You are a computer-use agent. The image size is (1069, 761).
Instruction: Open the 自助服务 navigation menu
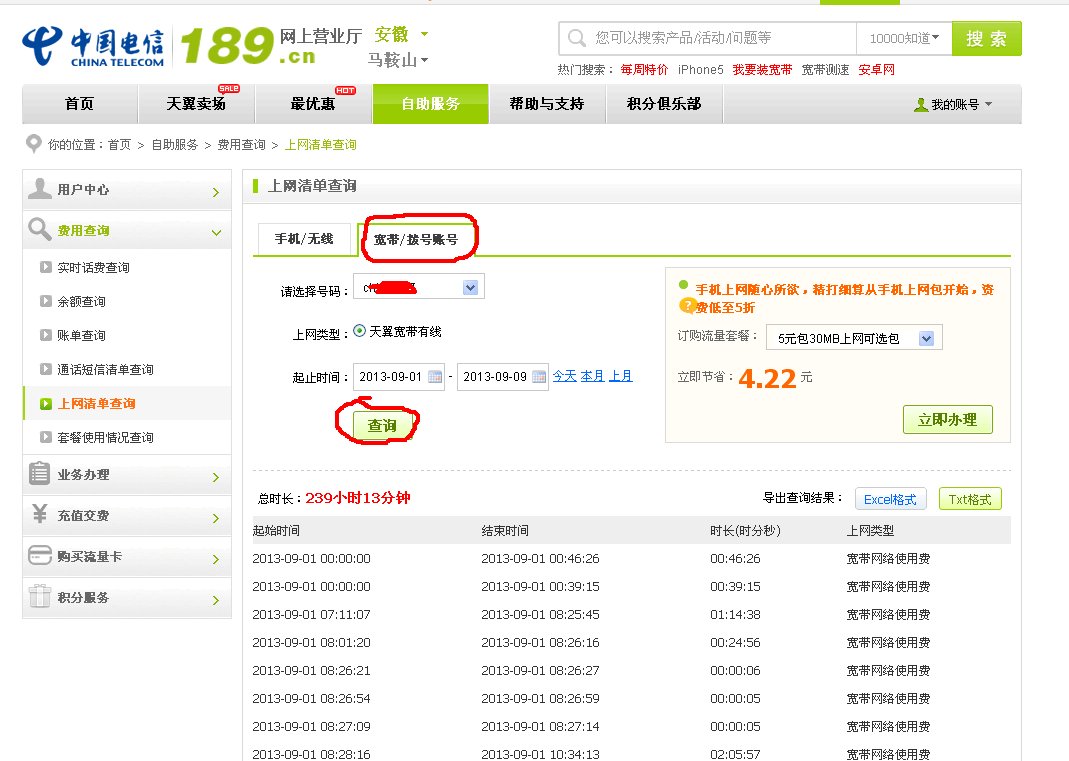[x=430, y=104]
